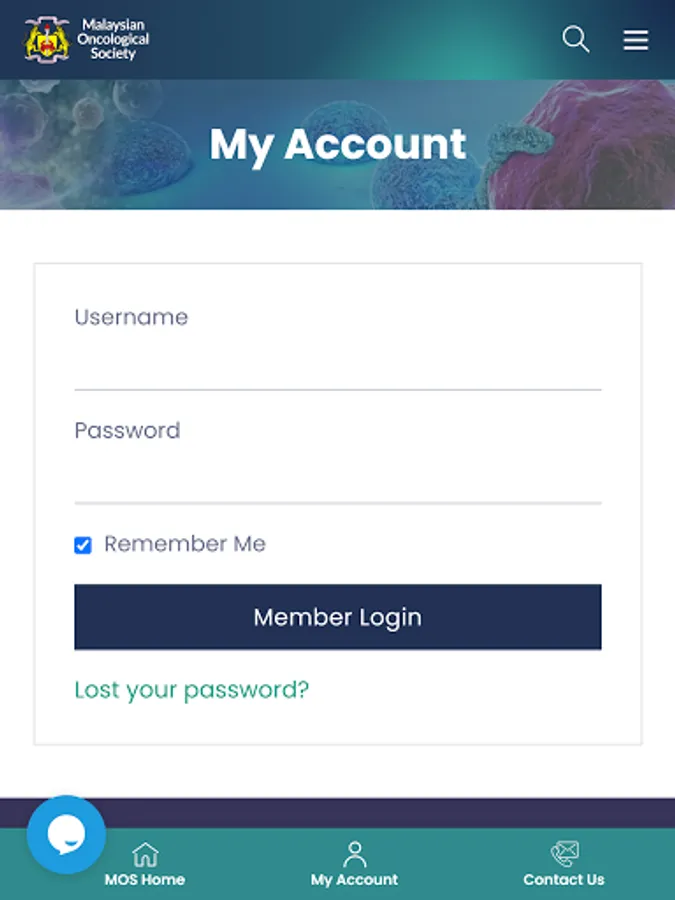Tap the My Account person icon
Viewport: 675px width, 900px height.
(355, 854)
